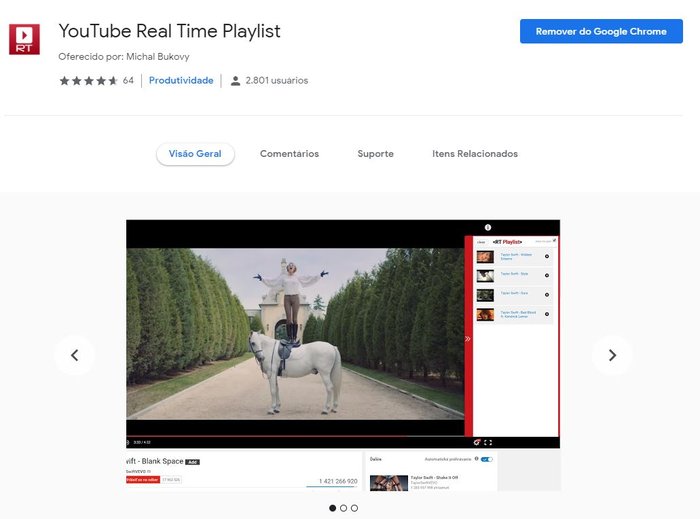Click the Shake It Off suggested video thumbnail
The height and width of the screenshot is (519, 700).
tap(388, 483)
